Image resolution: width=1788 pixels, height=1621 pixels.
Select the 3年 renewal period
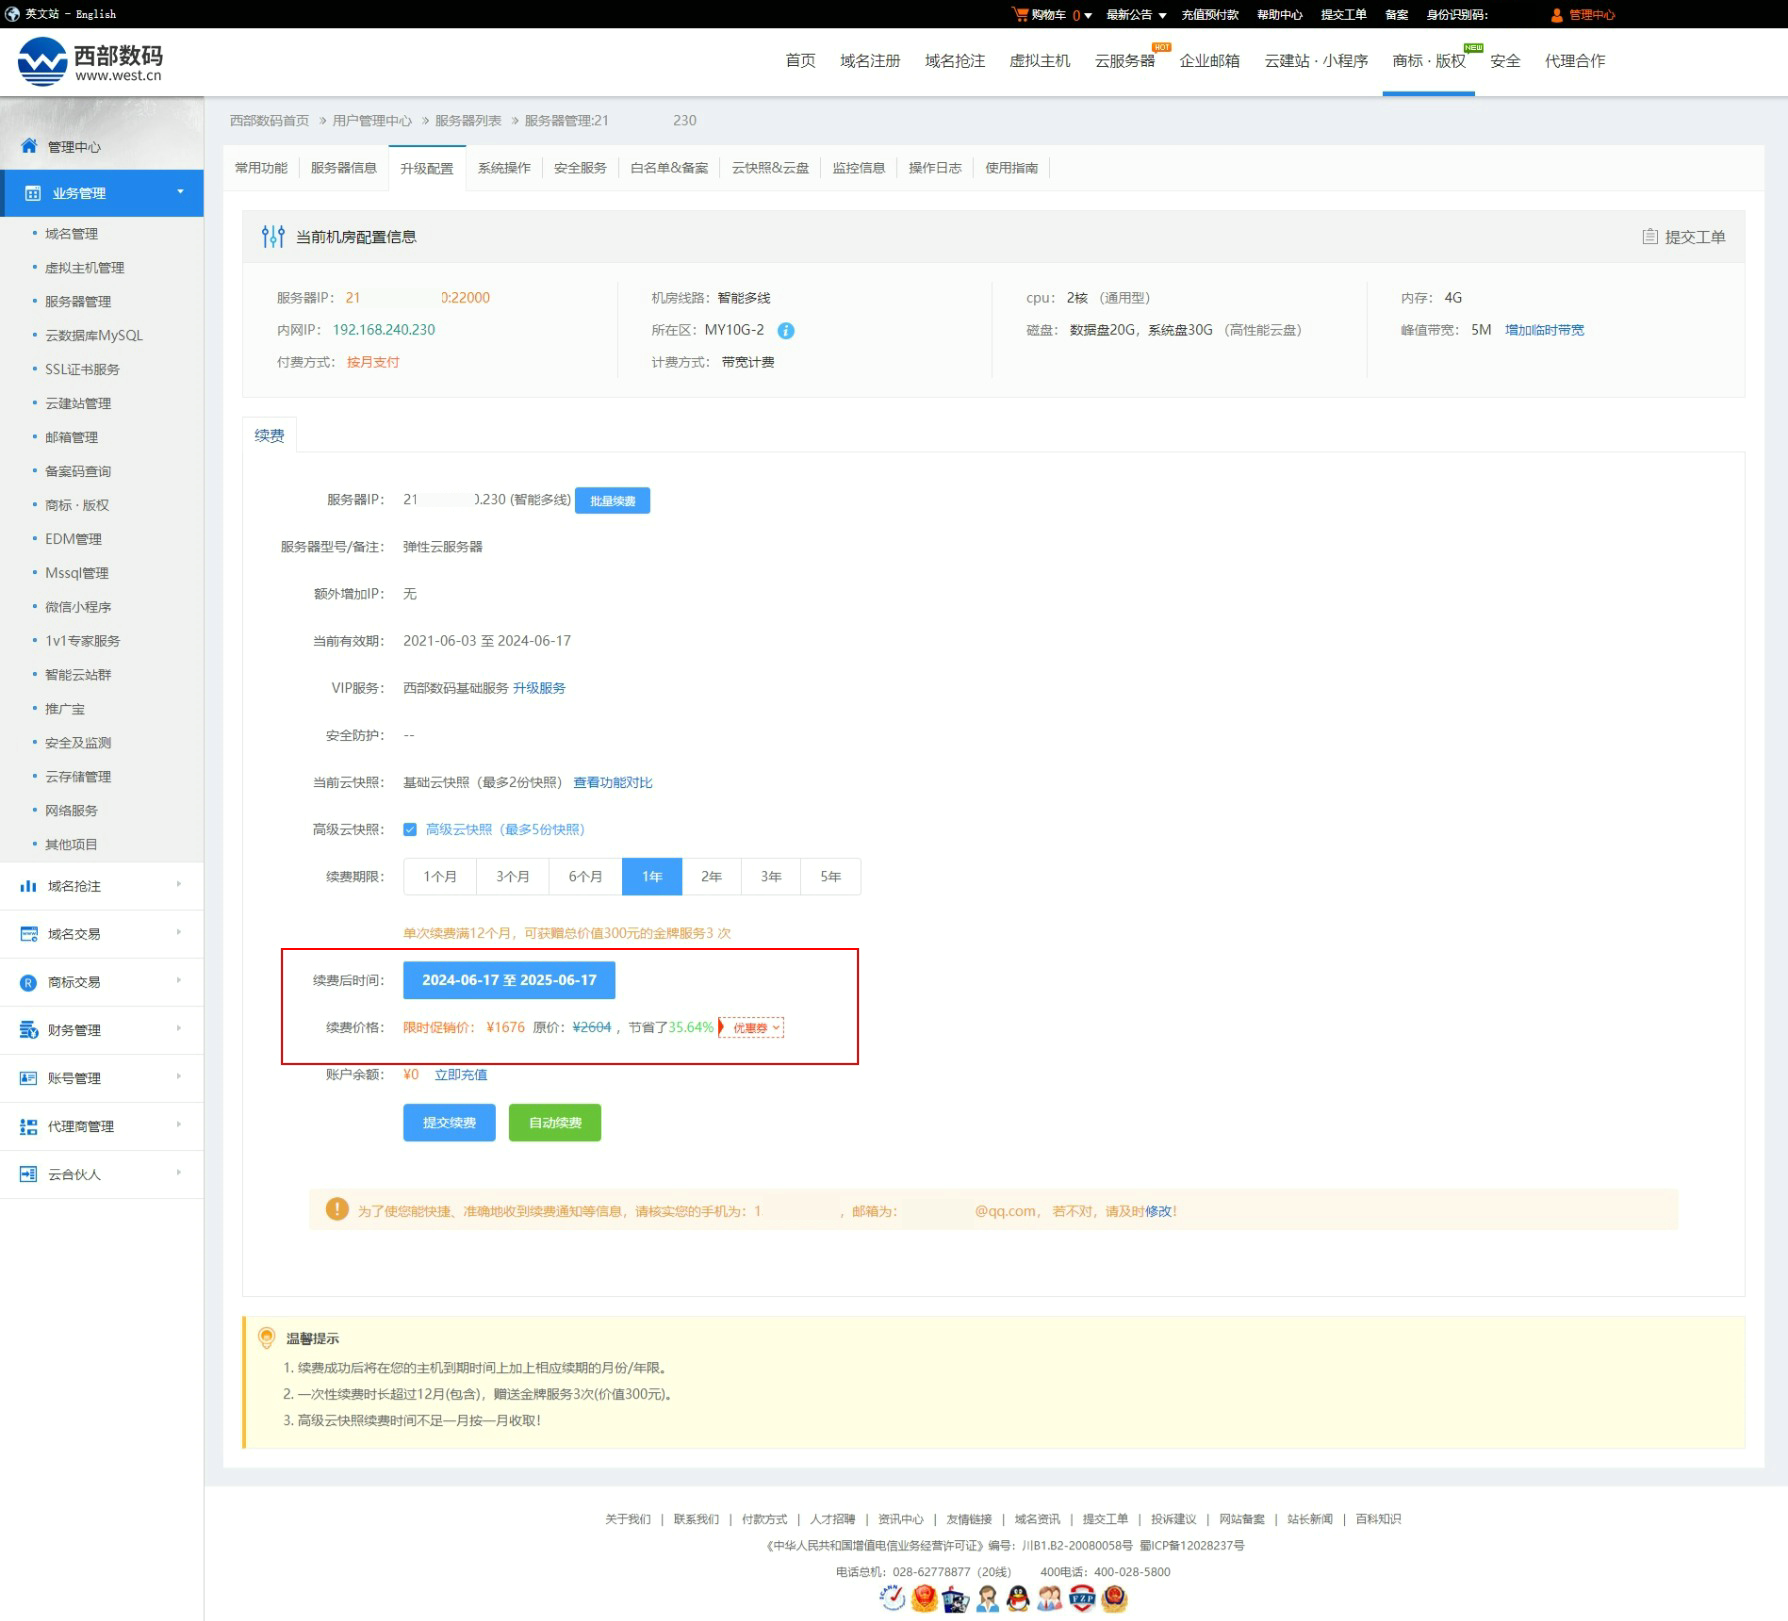click(770, 876)
